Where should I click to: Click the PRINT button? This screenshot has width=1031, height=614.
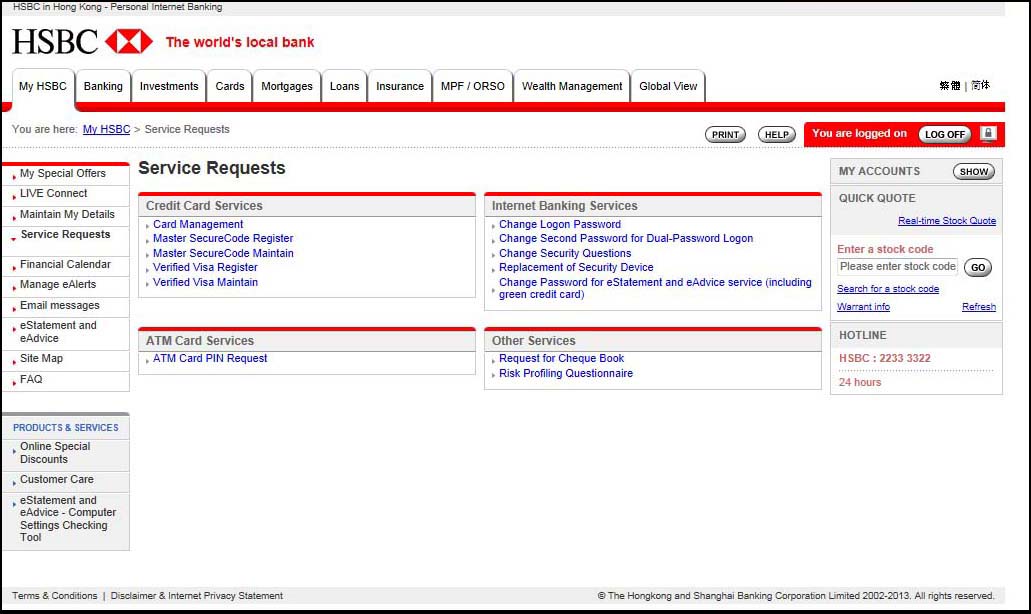725,135
